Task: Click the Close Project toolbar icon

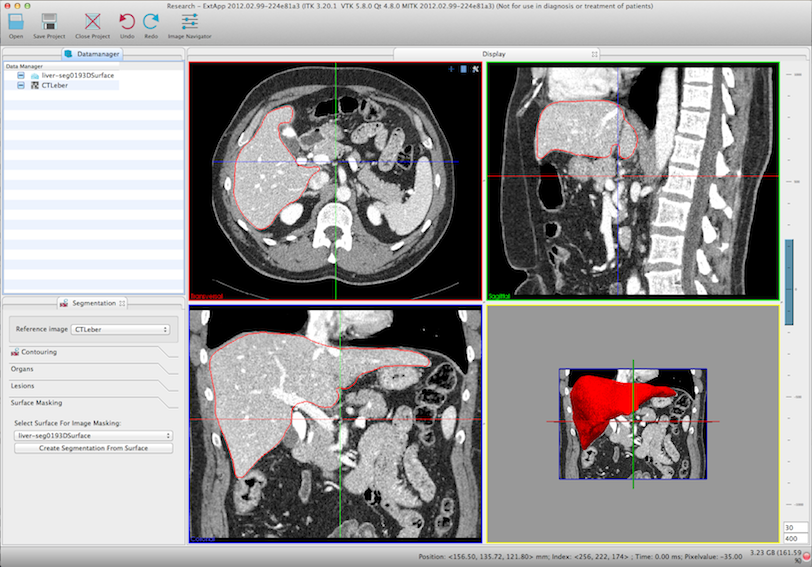Action: click(x=93, y=22)
